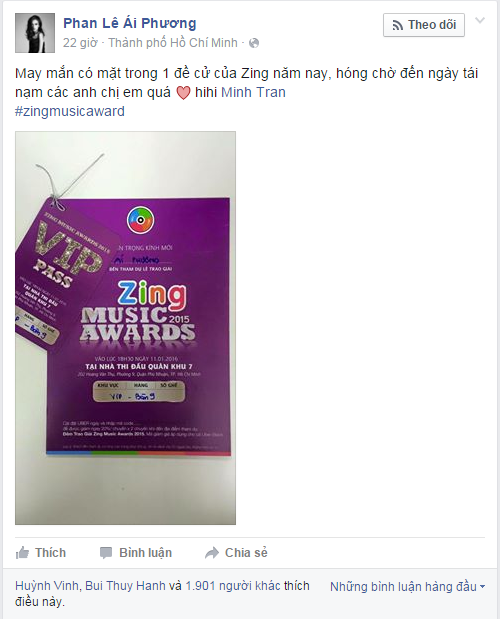Click the Theo dõi follow button

click(423, 25)
